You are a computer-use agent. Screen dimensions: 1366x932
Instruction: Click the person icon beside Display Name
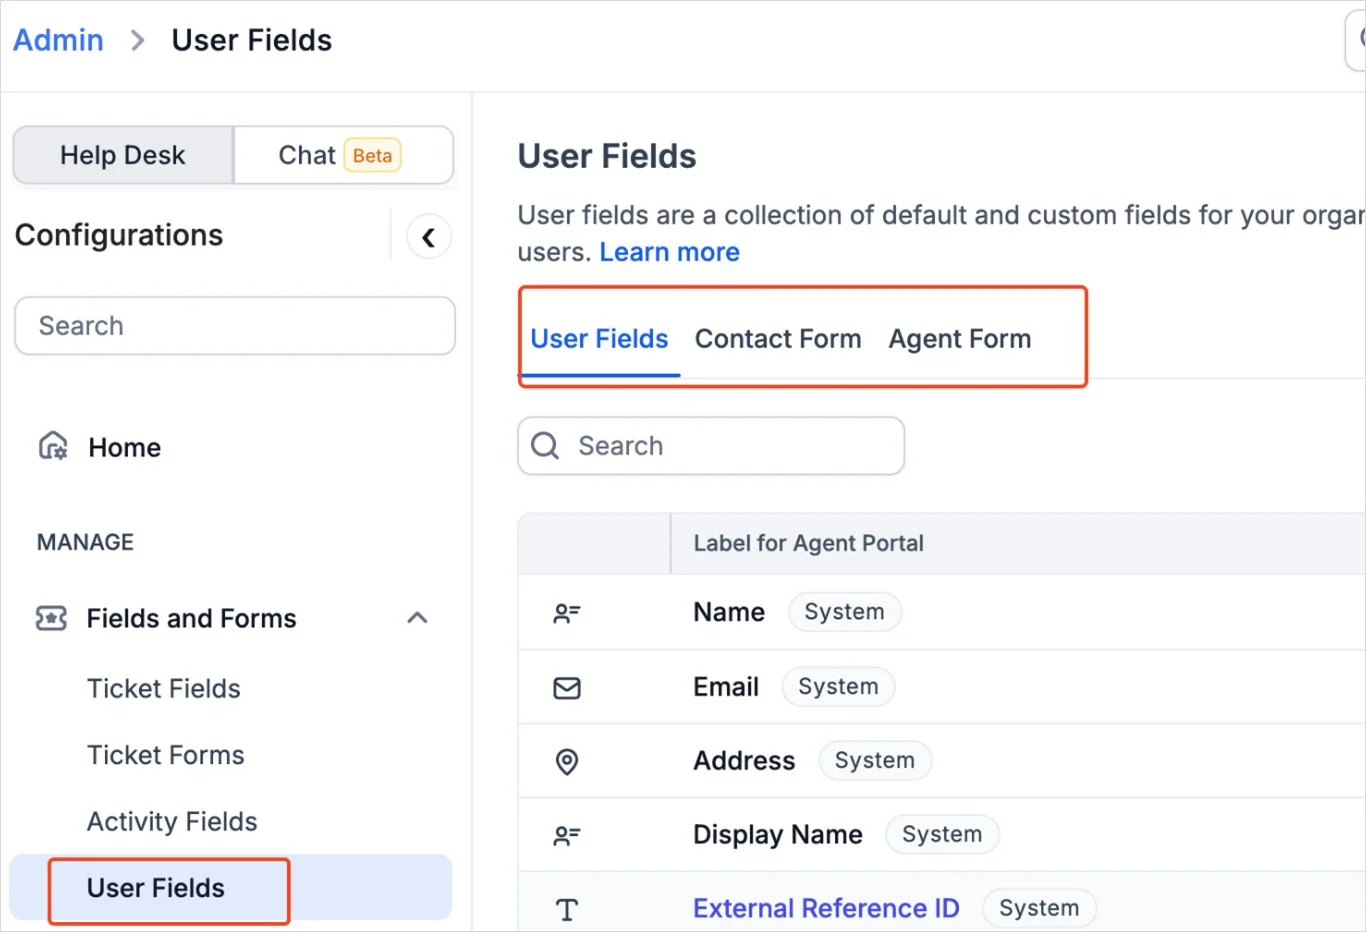(567, 834)
